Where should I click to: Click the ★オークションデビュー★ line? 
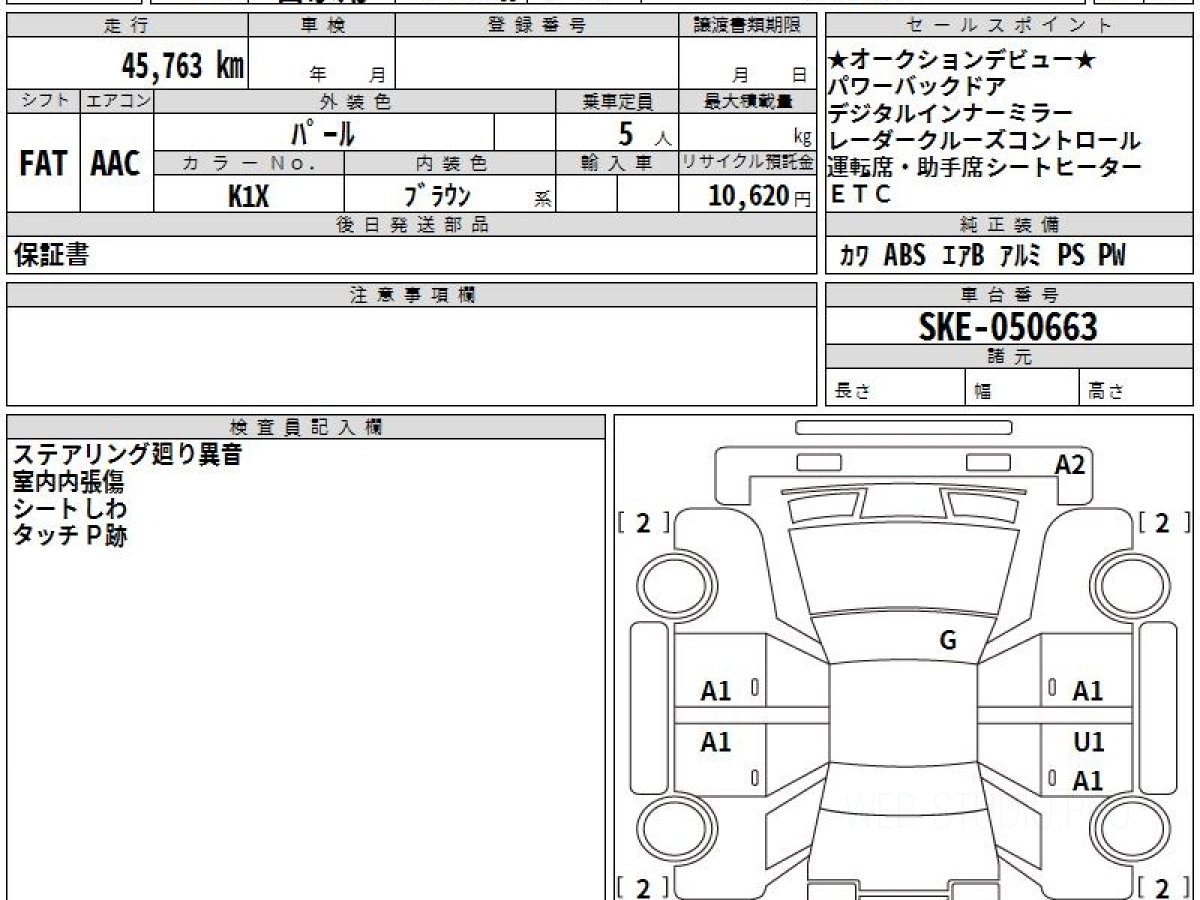[x=961, y=62]
